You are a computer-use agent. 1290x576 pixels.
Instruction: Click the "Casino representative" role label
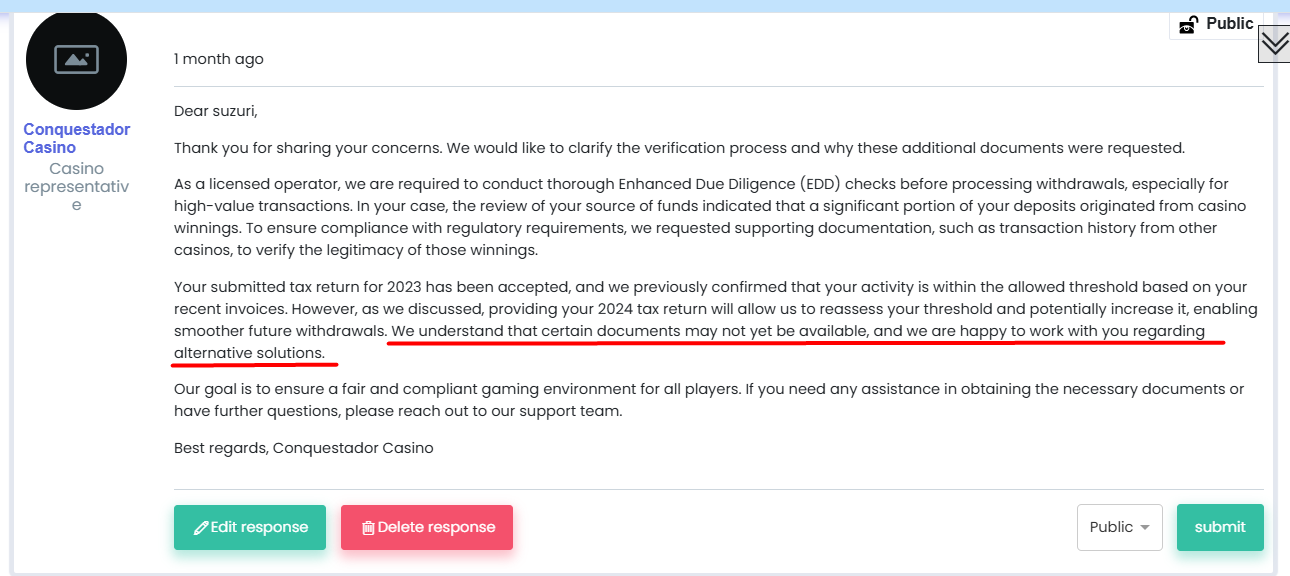(x=77, y=187)
